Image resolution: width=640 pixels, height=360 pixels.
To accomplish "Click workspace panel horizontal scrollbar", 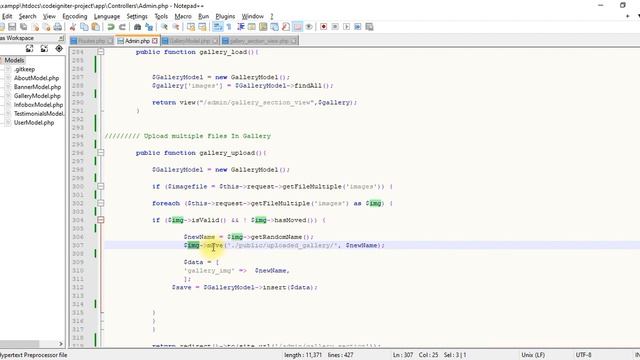I will pos(20,344).
